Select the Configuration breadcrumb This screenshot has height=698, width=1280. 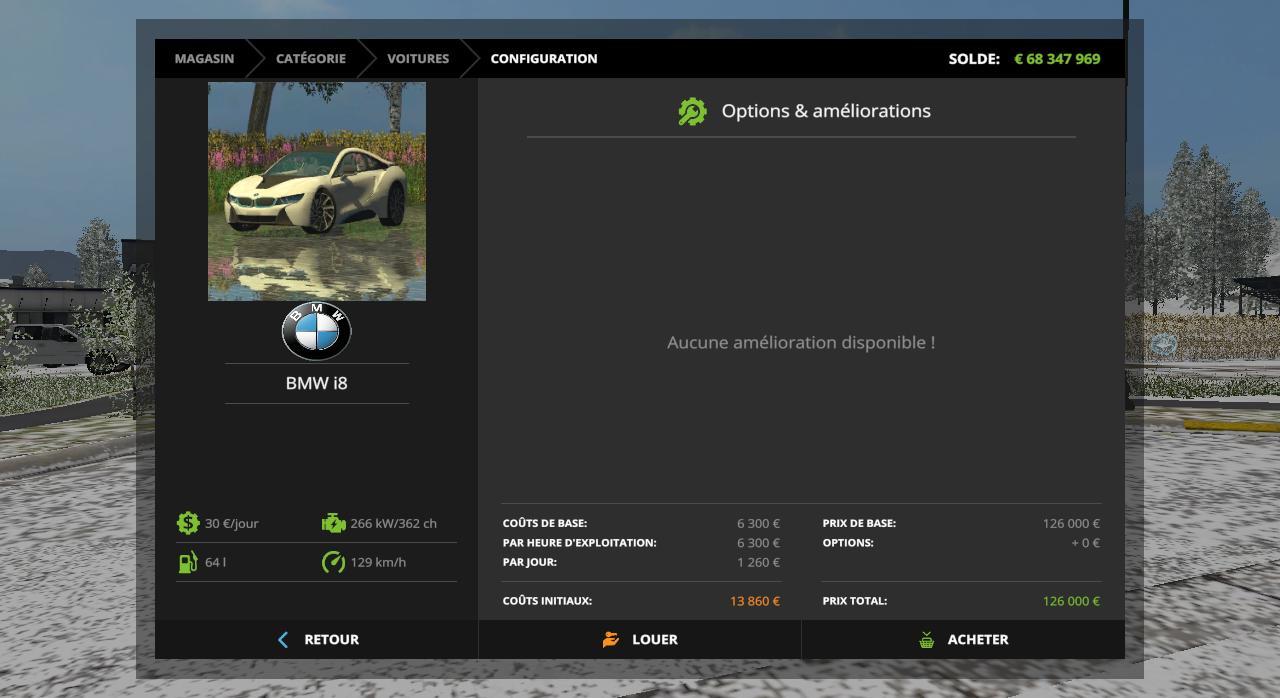(544, 59)
